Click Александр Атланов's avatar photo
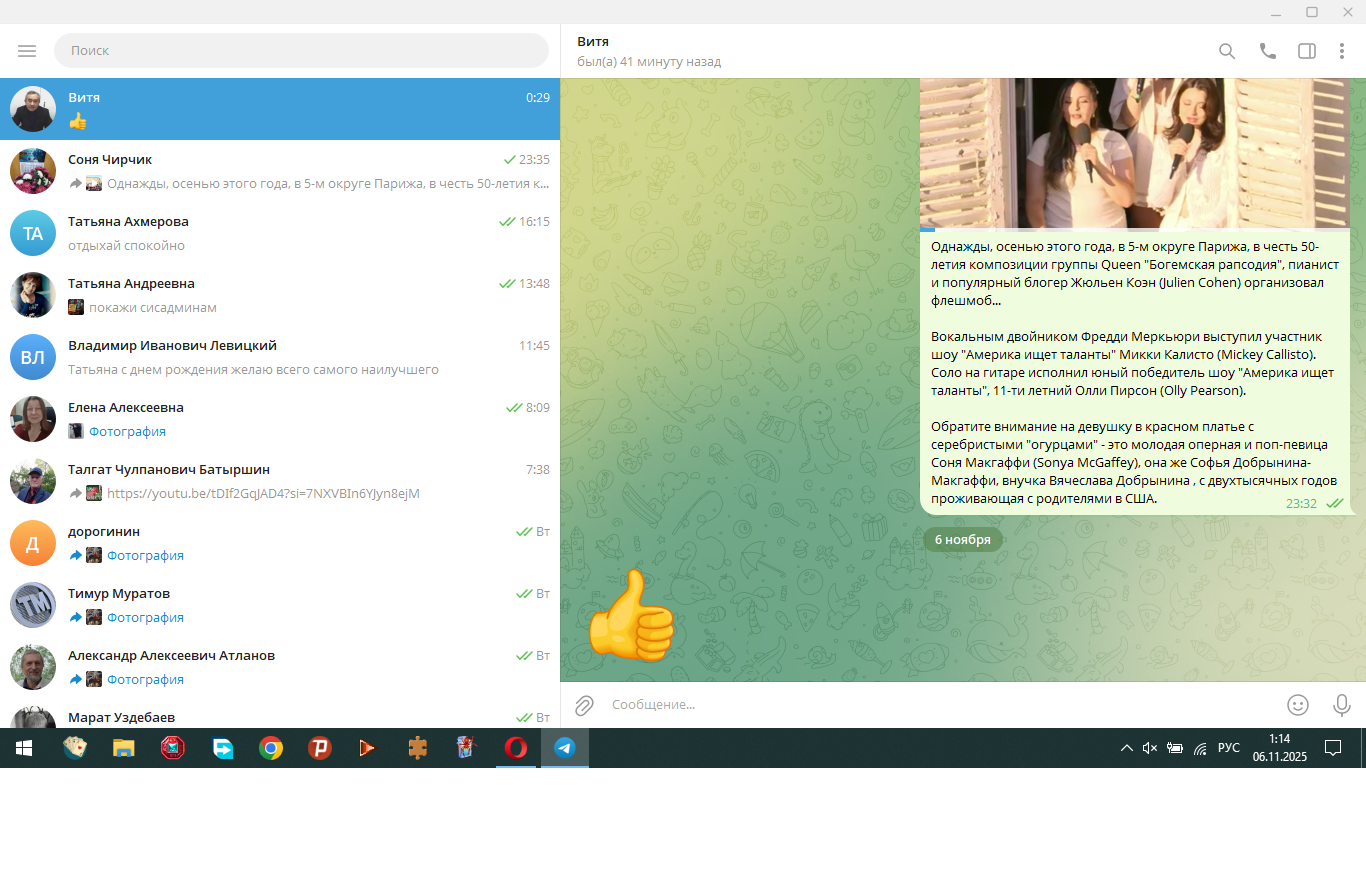 33,667
